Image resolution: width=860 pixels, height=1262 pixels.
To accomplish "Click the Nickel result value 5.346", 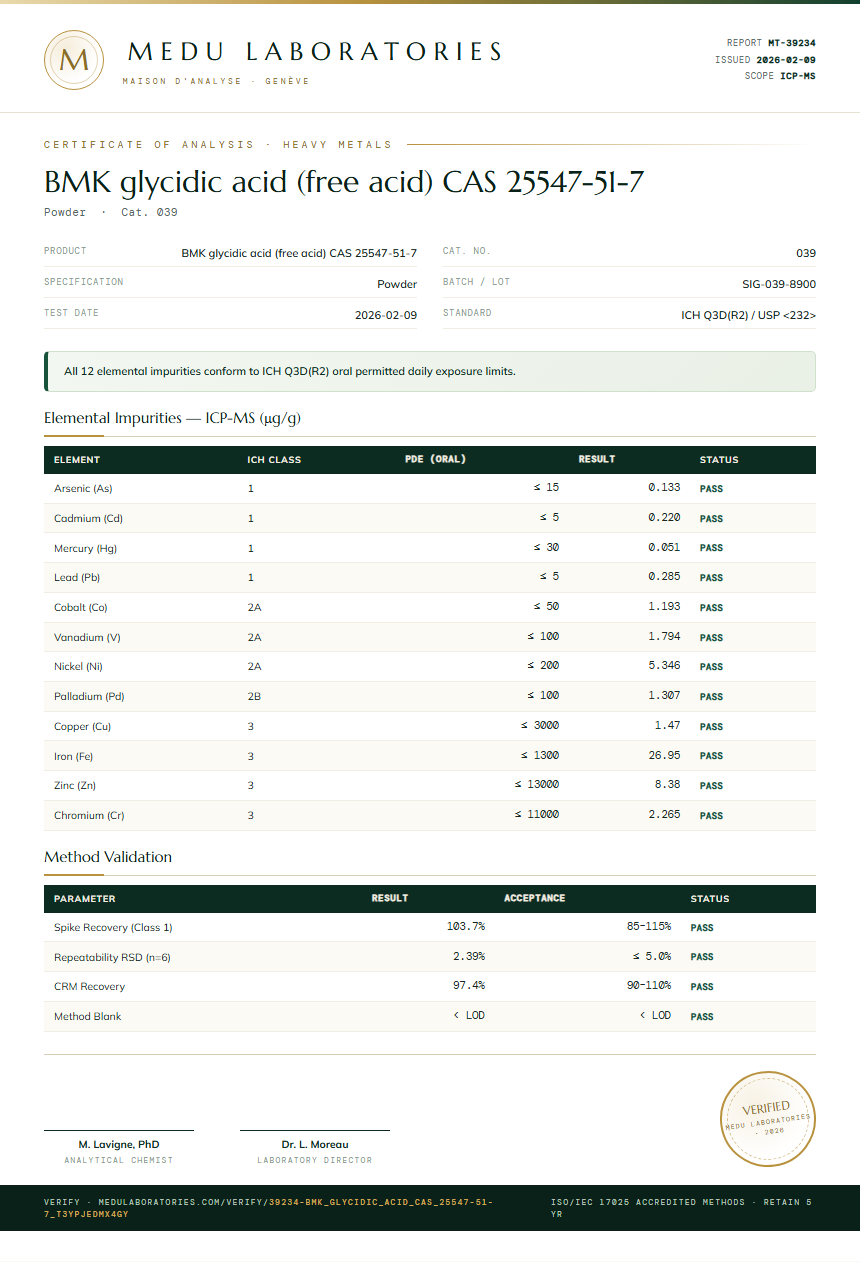I will 664,665.
